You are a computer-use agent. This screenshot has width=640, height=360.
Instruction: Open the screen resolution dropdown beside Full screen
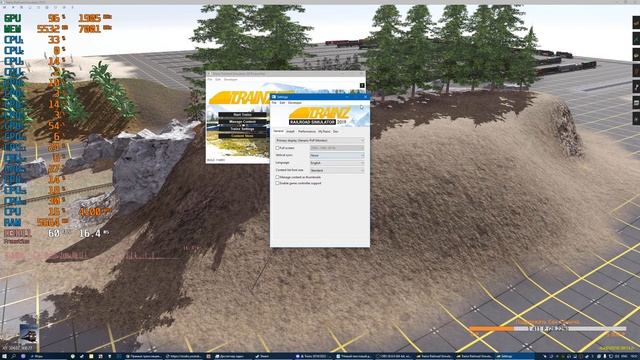coord(337,148)
